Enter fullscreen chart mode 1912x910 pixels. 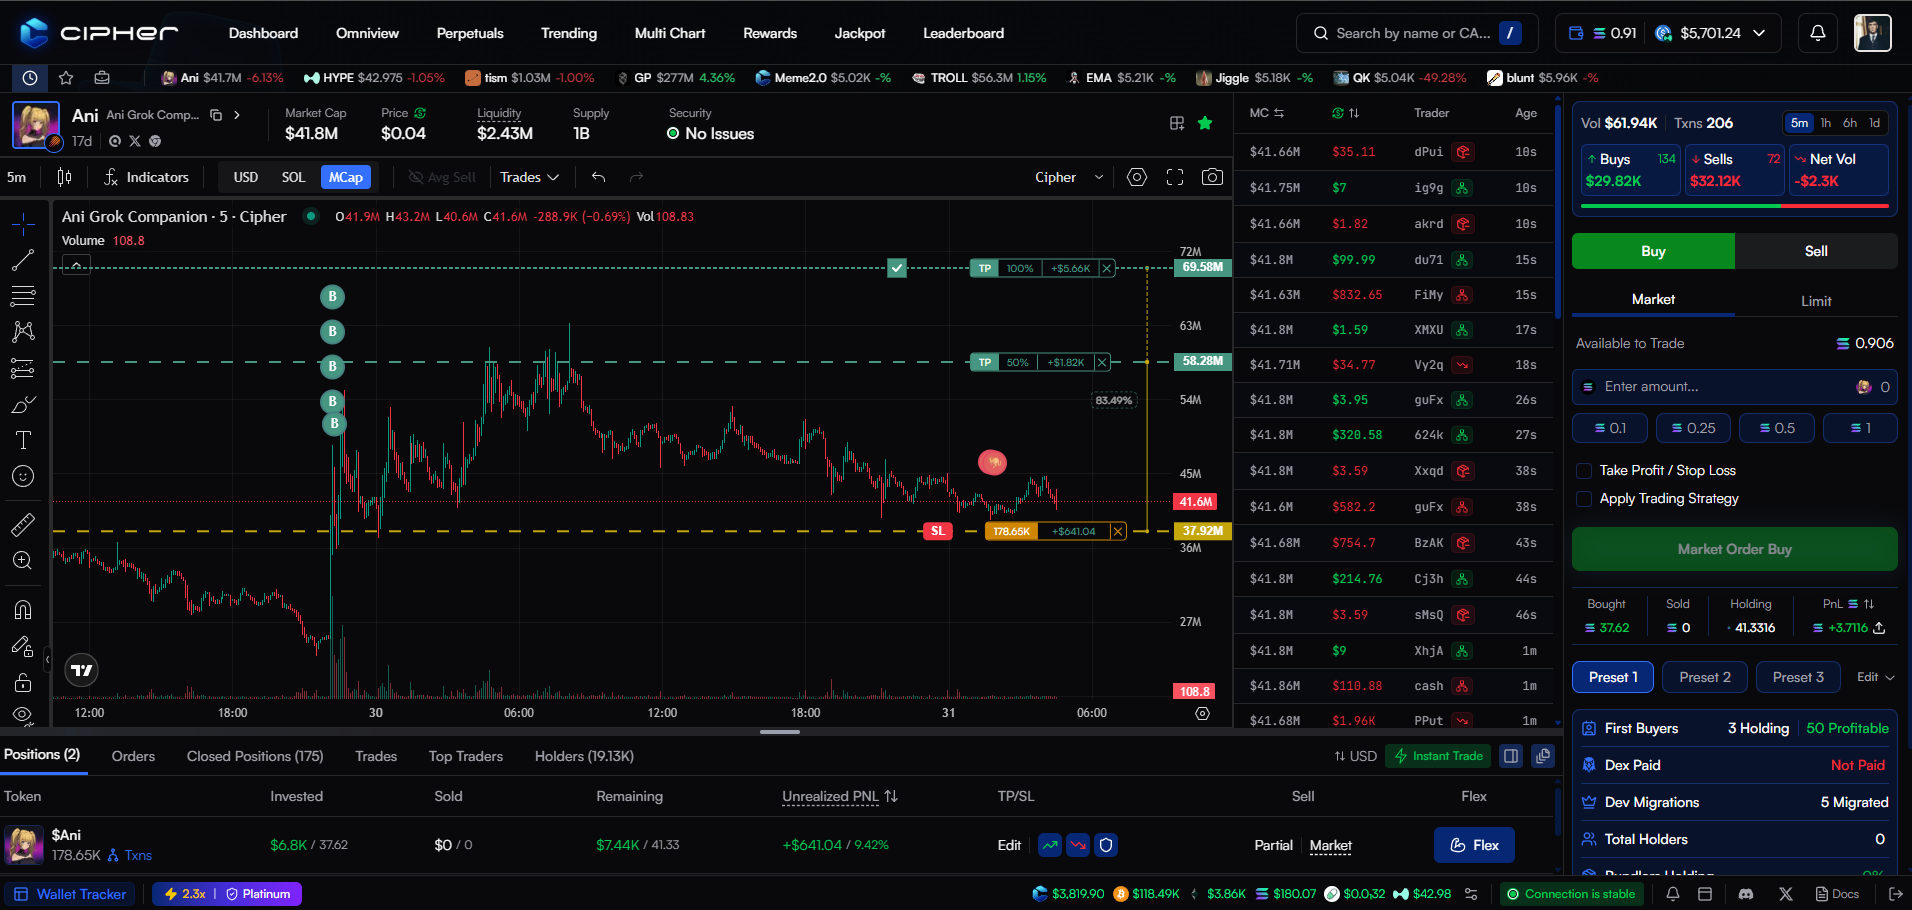coord(1175,177)
